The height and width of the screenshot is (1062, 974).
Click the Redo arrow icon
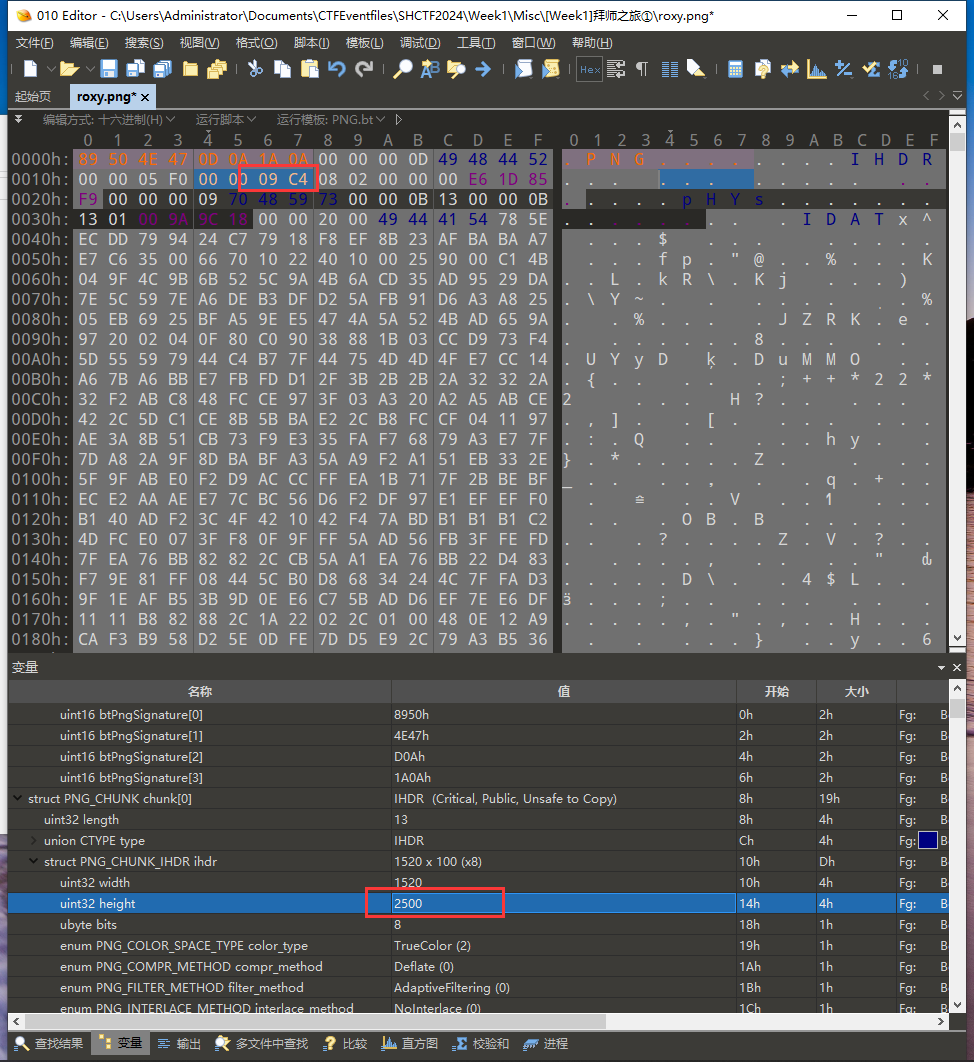coord(364,69)
